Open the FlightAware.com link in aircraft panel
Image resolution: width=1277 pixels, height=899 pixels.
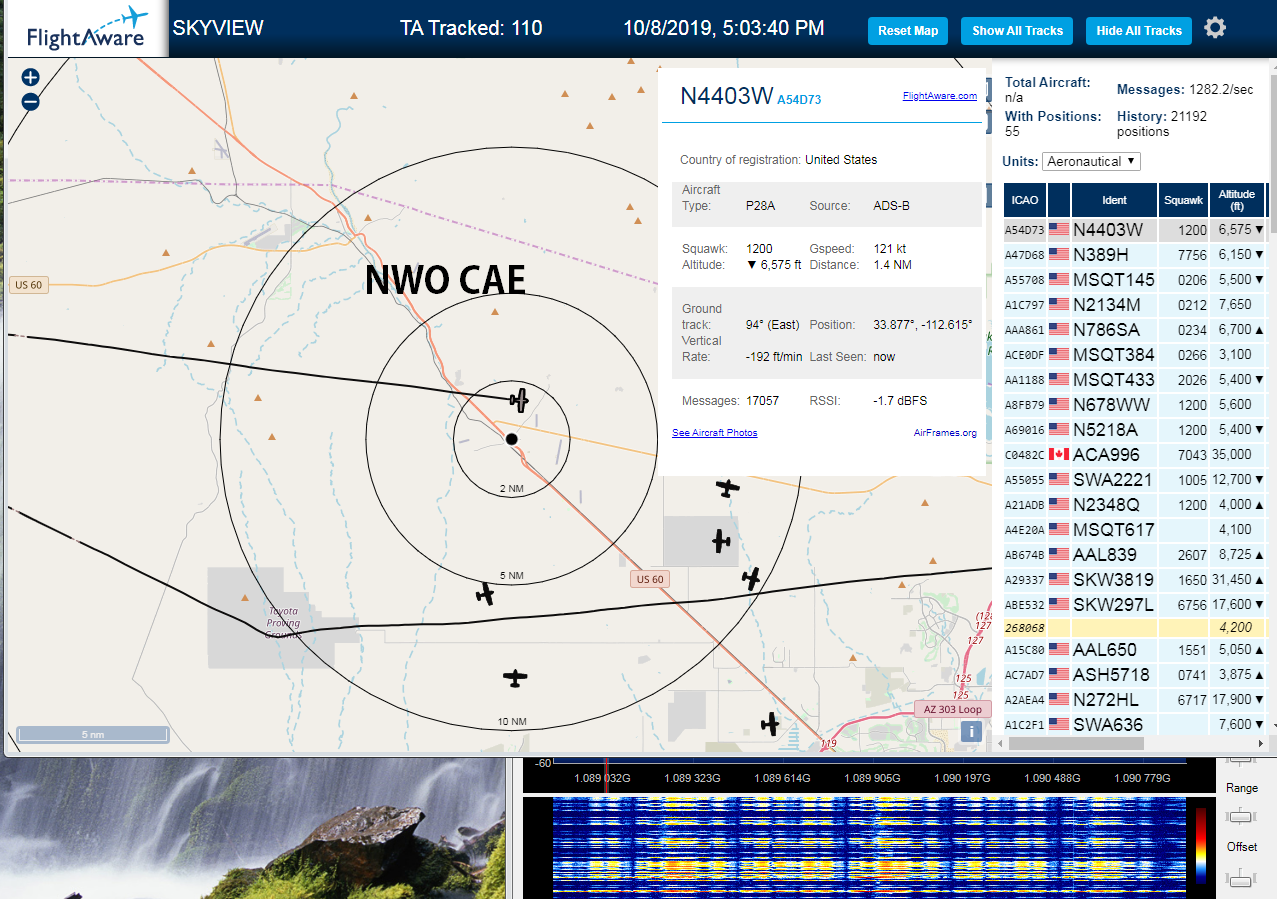tap(939, 96)
